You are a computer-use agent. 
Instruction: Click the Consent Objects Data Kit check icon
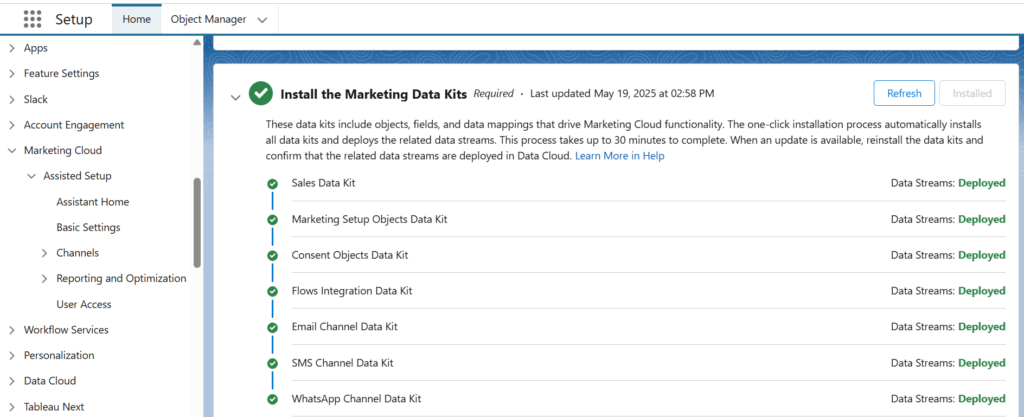(x=272, y=256)
